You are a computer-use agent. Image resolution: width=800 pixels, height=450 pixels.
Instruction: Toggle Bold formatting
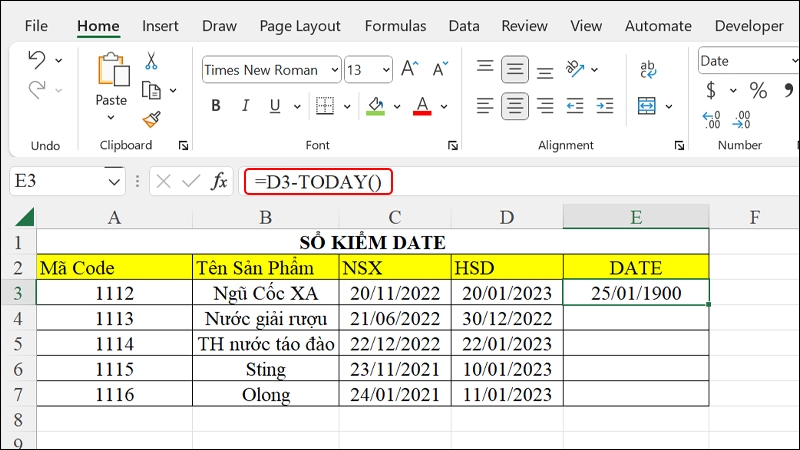click(x=216, y=106)
